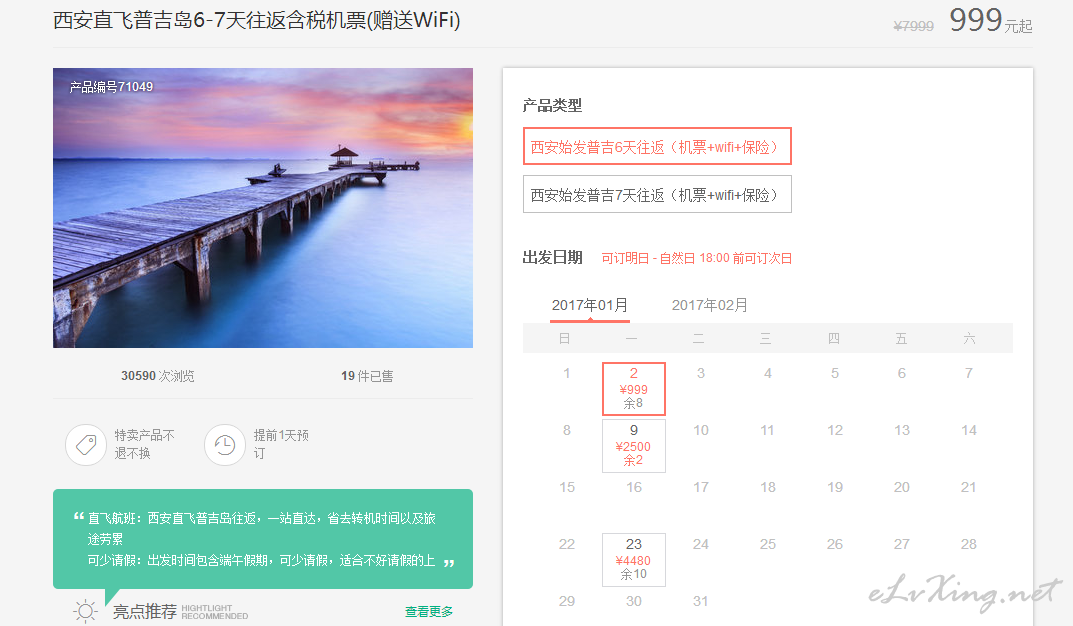Click the 产品类型 heading

click(x=552, y=105)
